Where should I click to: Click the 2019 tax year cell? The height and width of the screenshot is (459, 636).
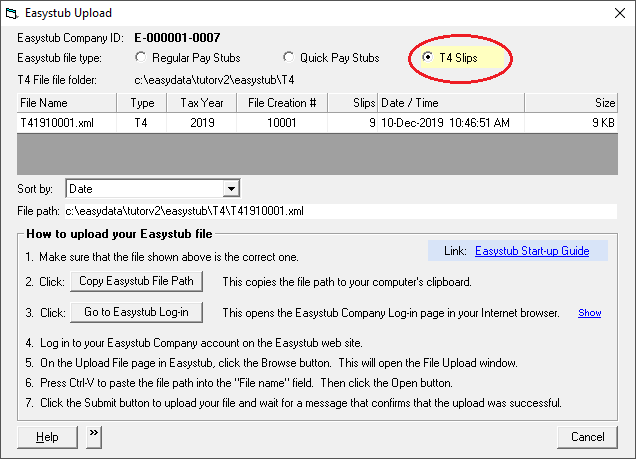(x=202, y=123)
